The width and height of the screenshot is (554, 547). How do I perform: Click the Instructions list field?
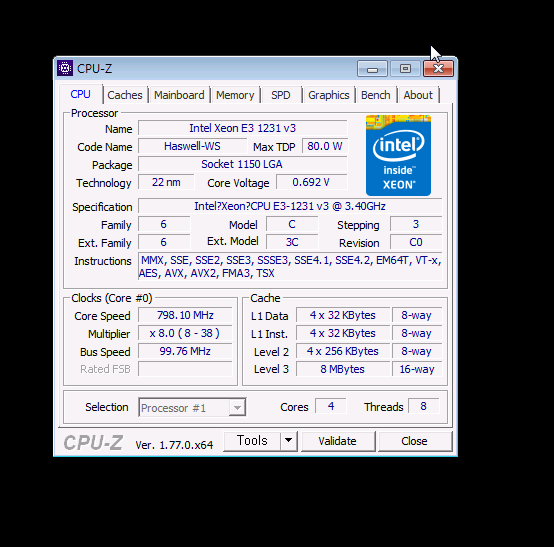[x=290, y=266]
